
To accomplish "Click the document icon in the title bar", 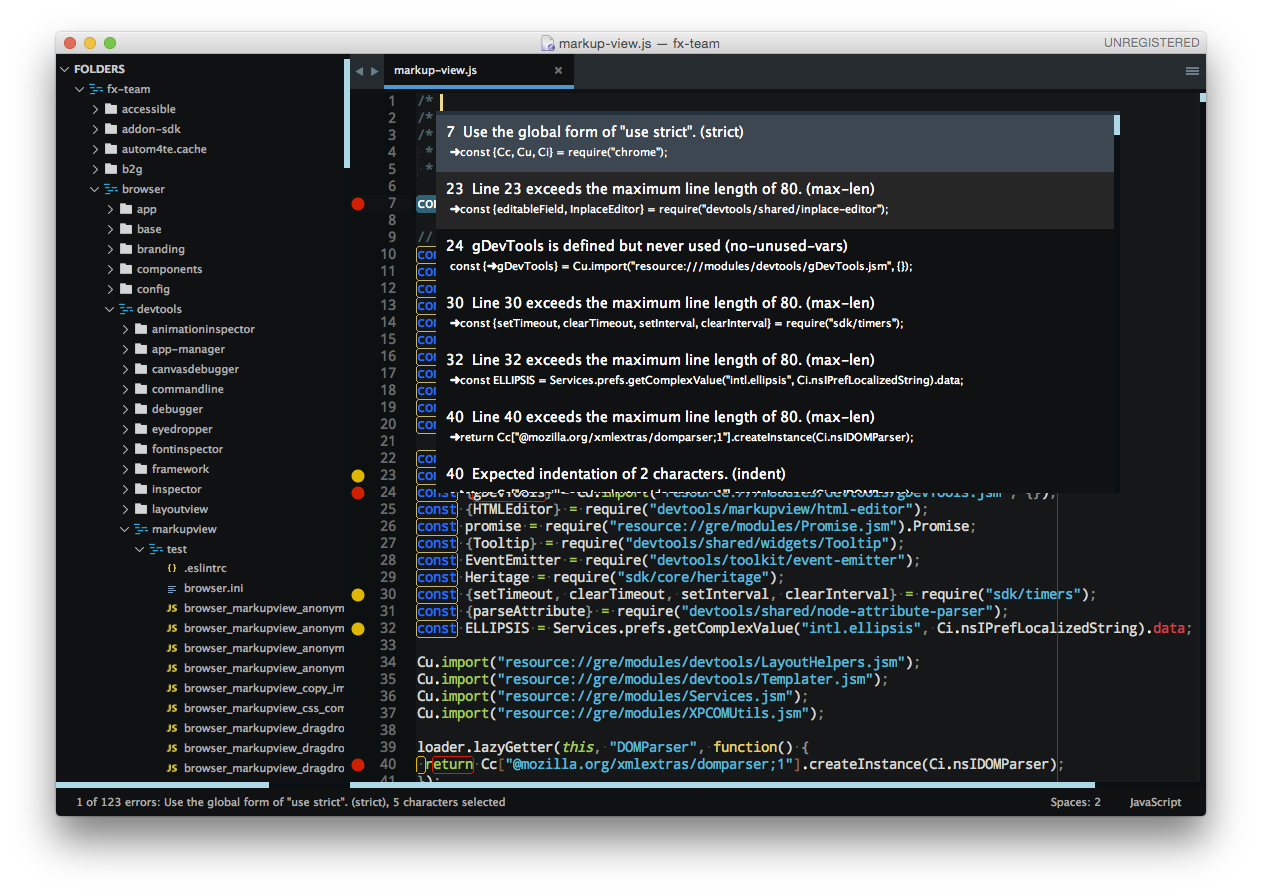I will tap(547, 42).
